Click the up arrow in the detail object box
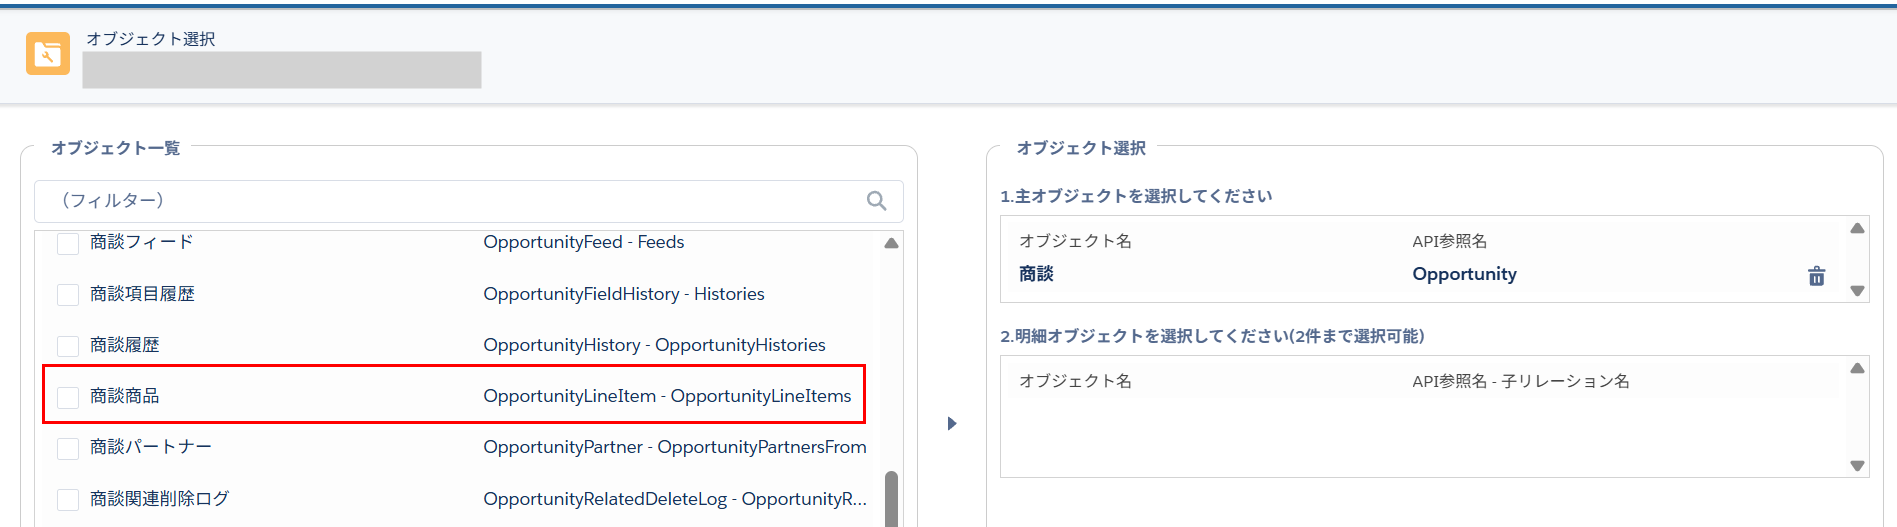 [x=1857, y=368]
